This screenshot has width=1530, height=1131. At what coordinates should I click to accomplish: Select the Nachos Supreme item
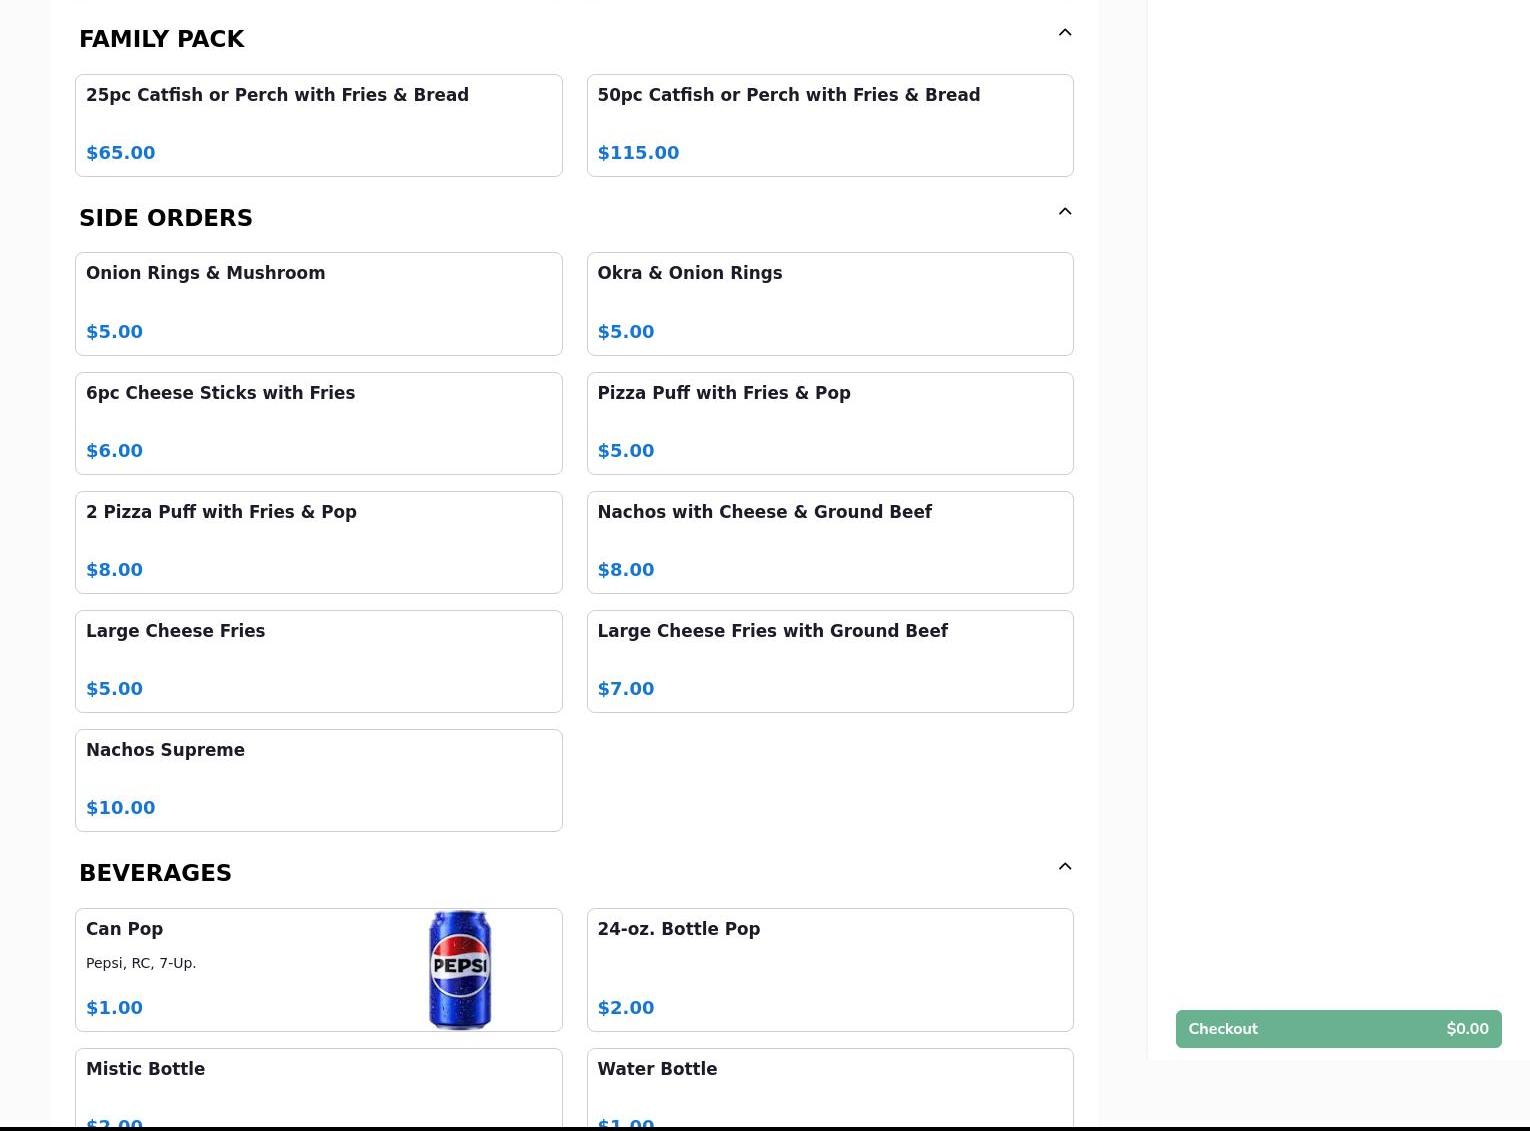[318, 780]
